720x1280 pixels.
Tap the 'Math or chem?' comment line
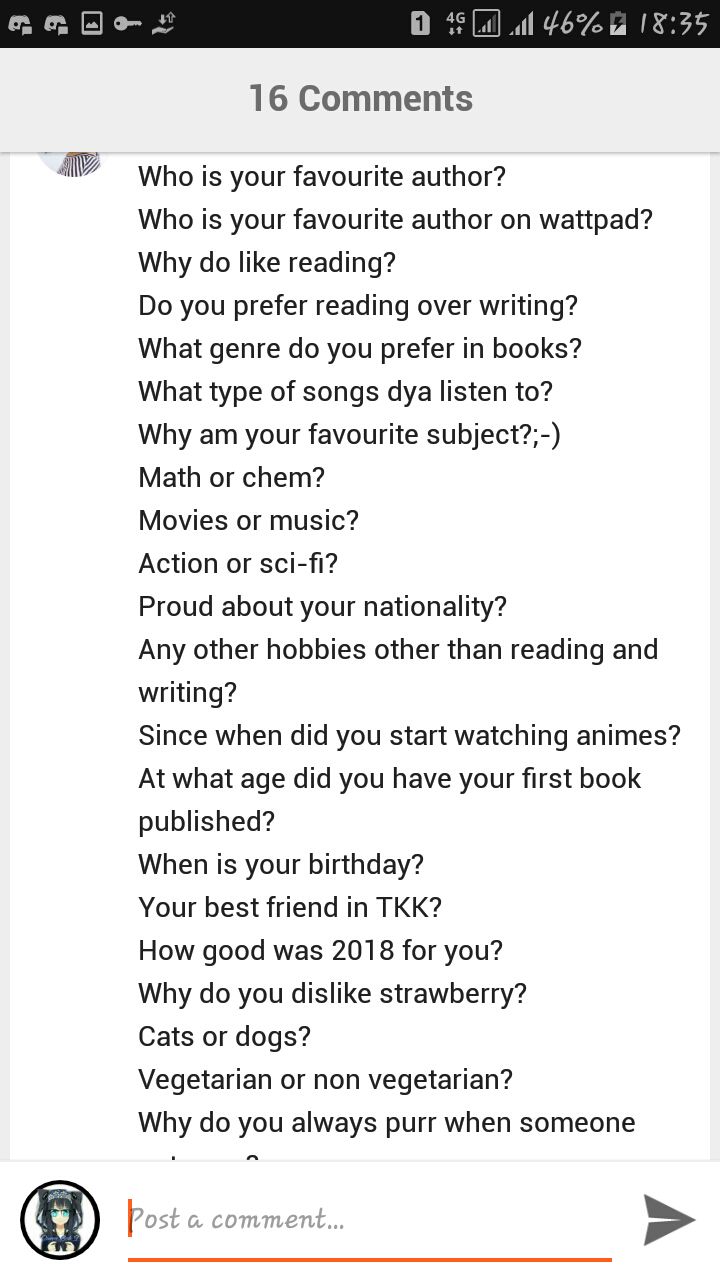(x=232, y=478)
